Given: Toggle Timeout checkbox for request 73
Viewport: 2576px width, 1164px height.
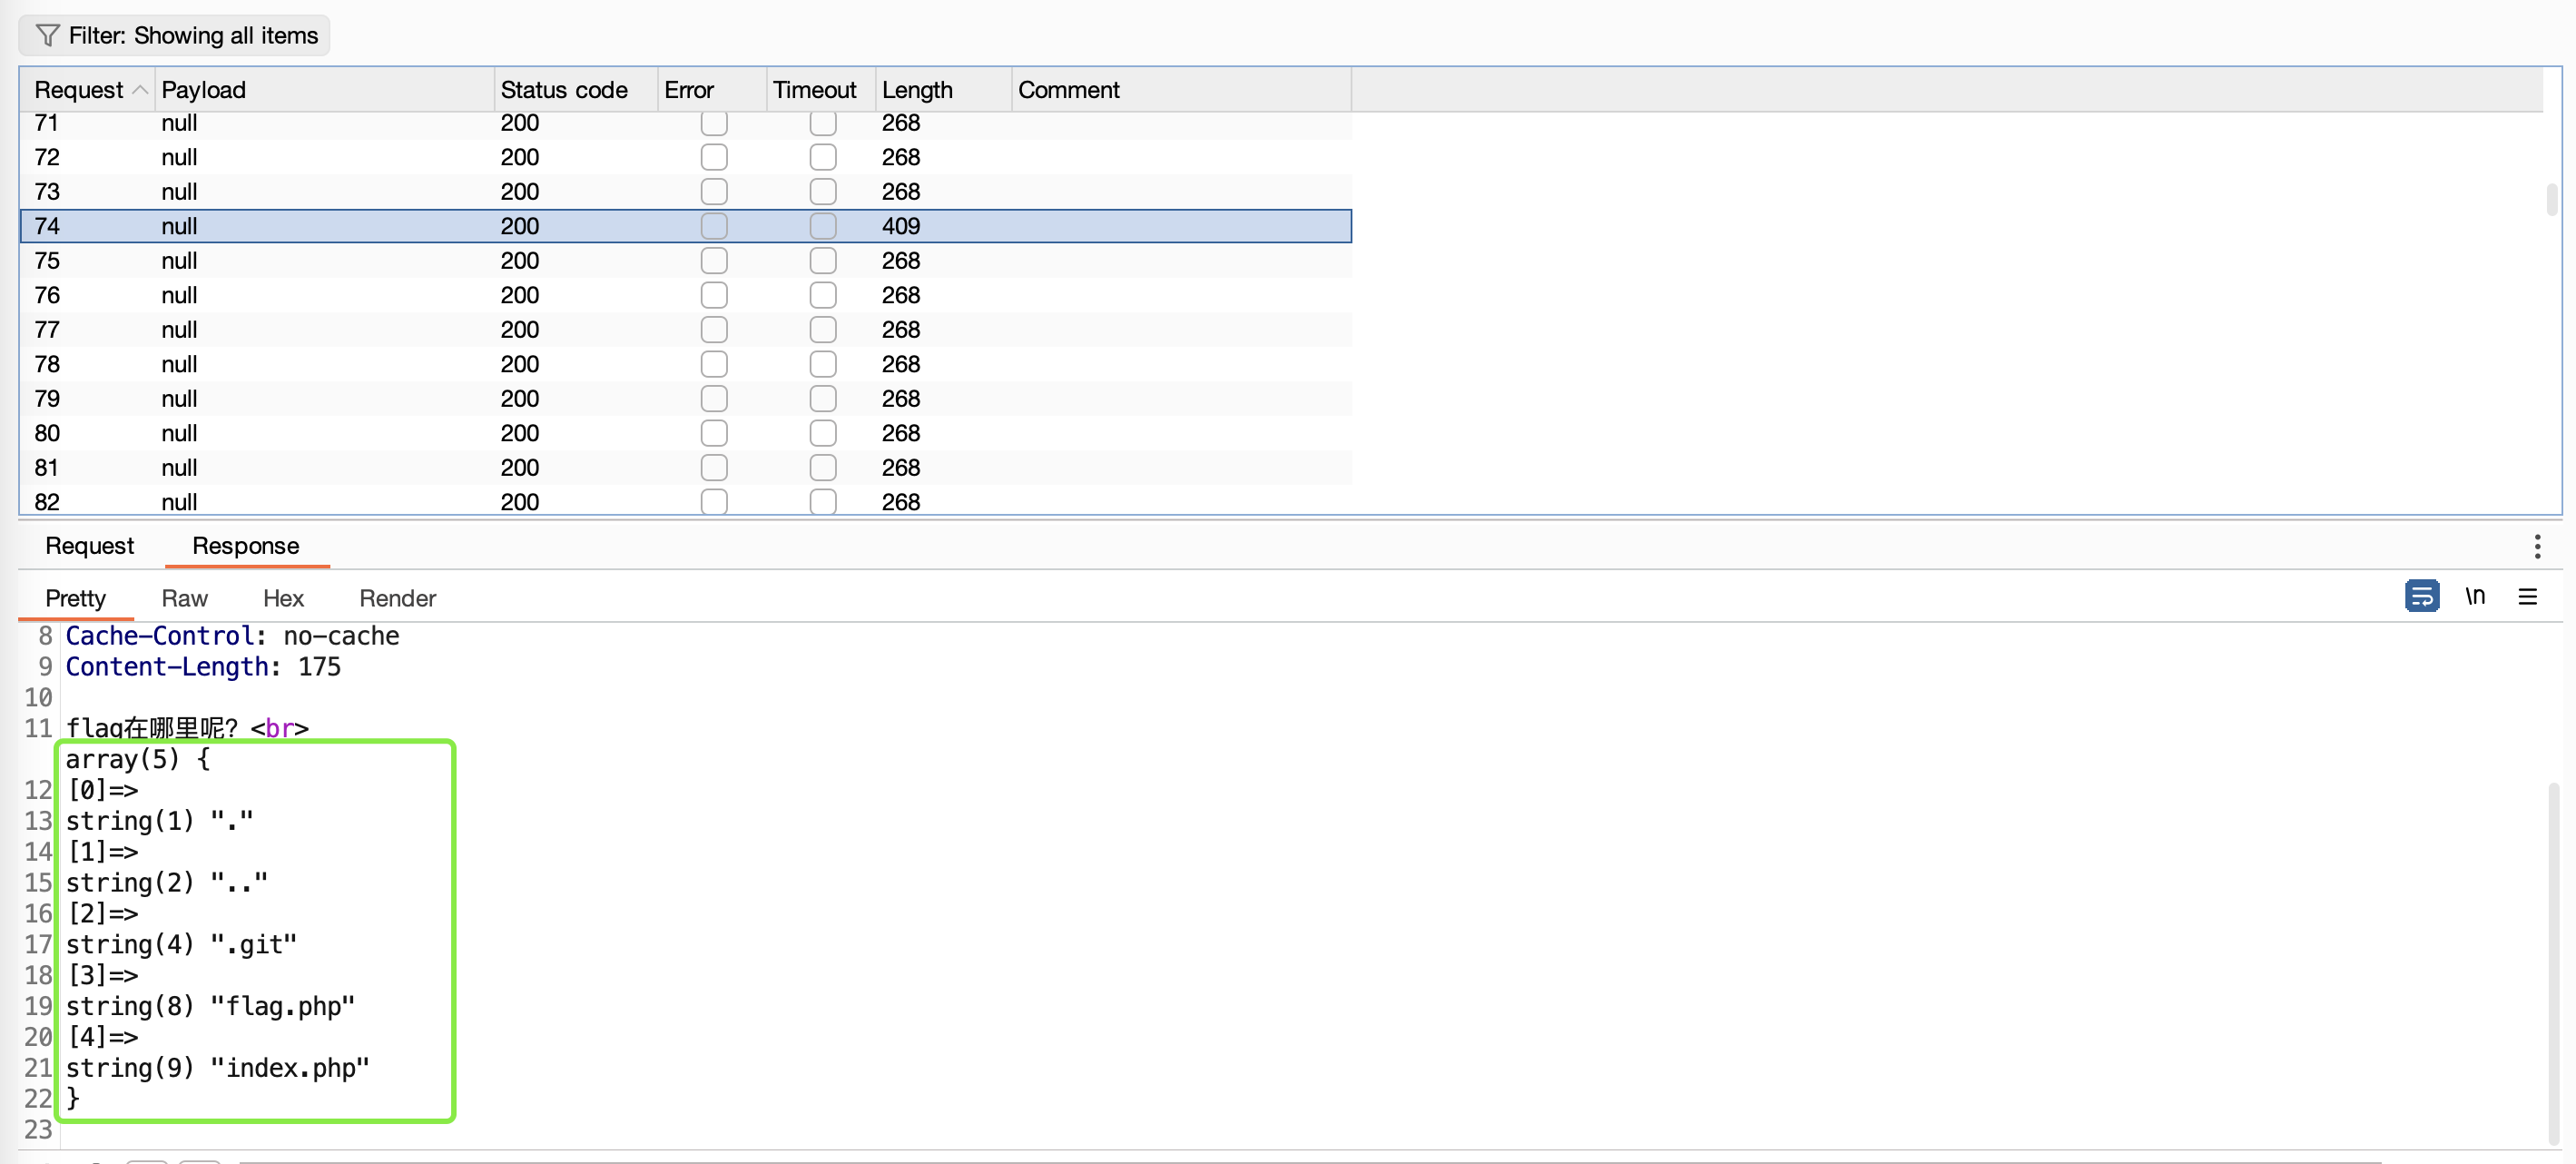Looking at the screenshot, I should click(x=823, y=191).
